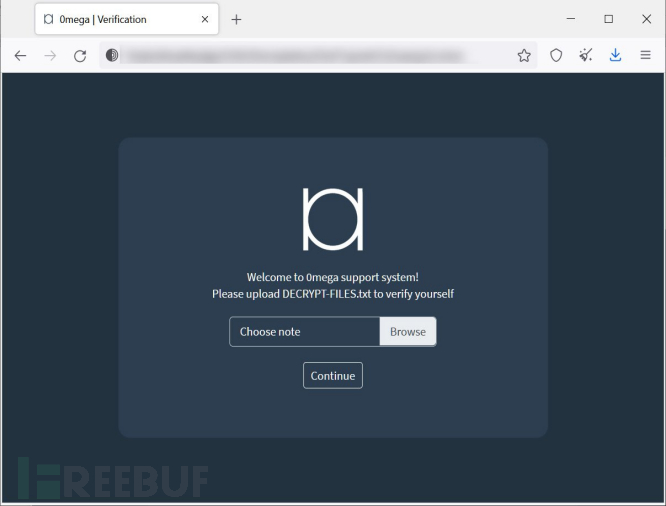Open the browser hamburger menu
This screenshot has width=666, height=506.
point(646,55)
